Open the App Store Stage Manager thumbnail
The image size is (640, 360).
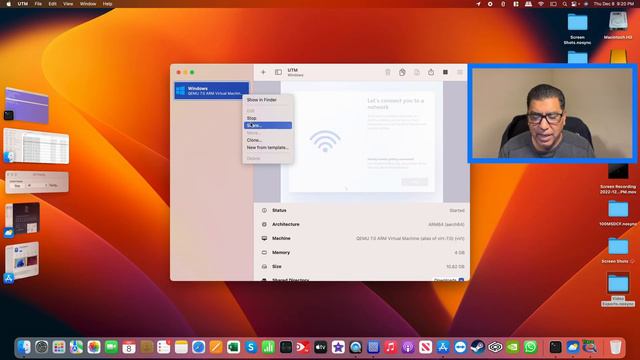22,261
